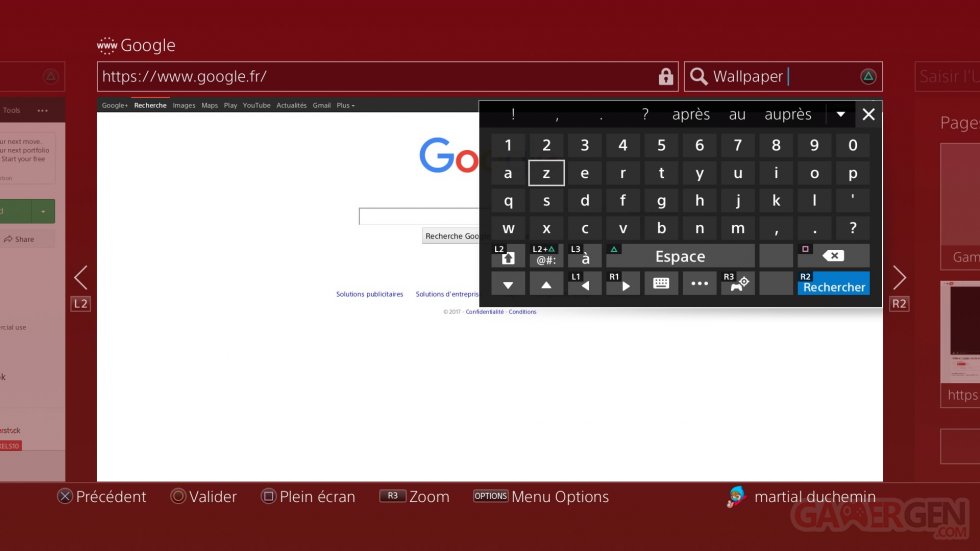Tap the backspace delete key

[833, 256]
